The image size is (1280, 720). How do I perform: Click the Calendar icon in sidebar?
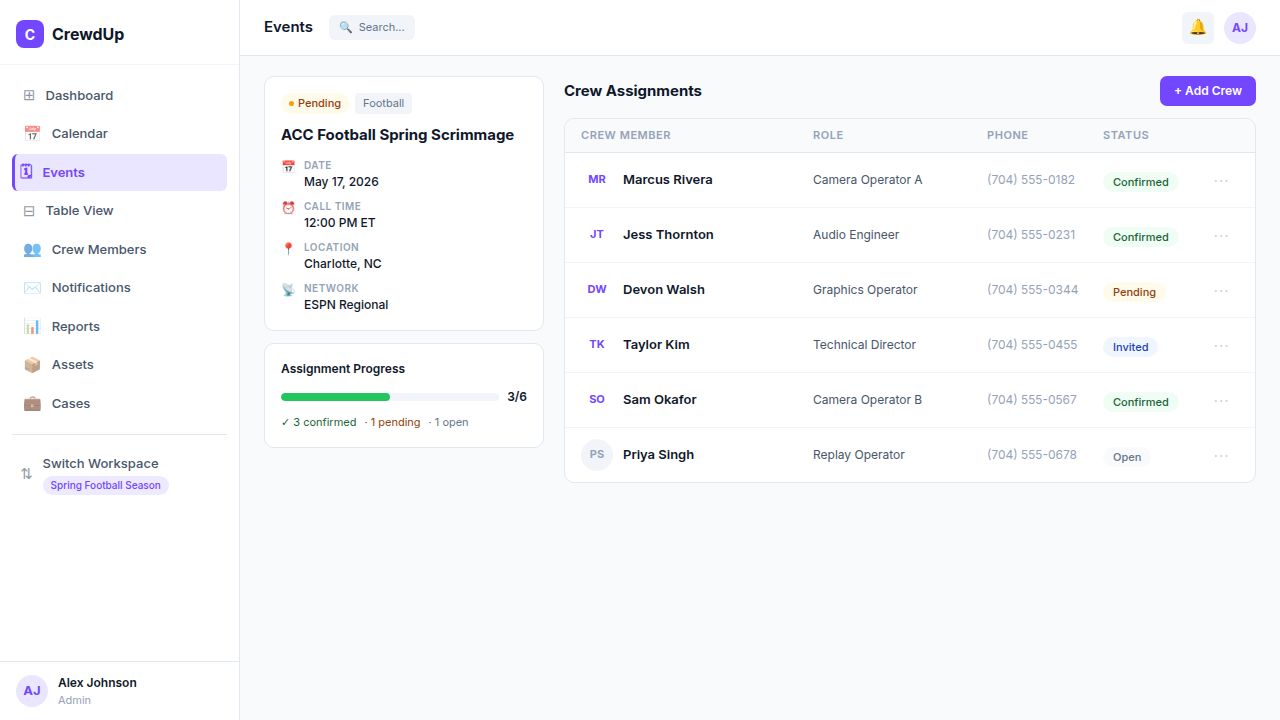tap(32, 134)
